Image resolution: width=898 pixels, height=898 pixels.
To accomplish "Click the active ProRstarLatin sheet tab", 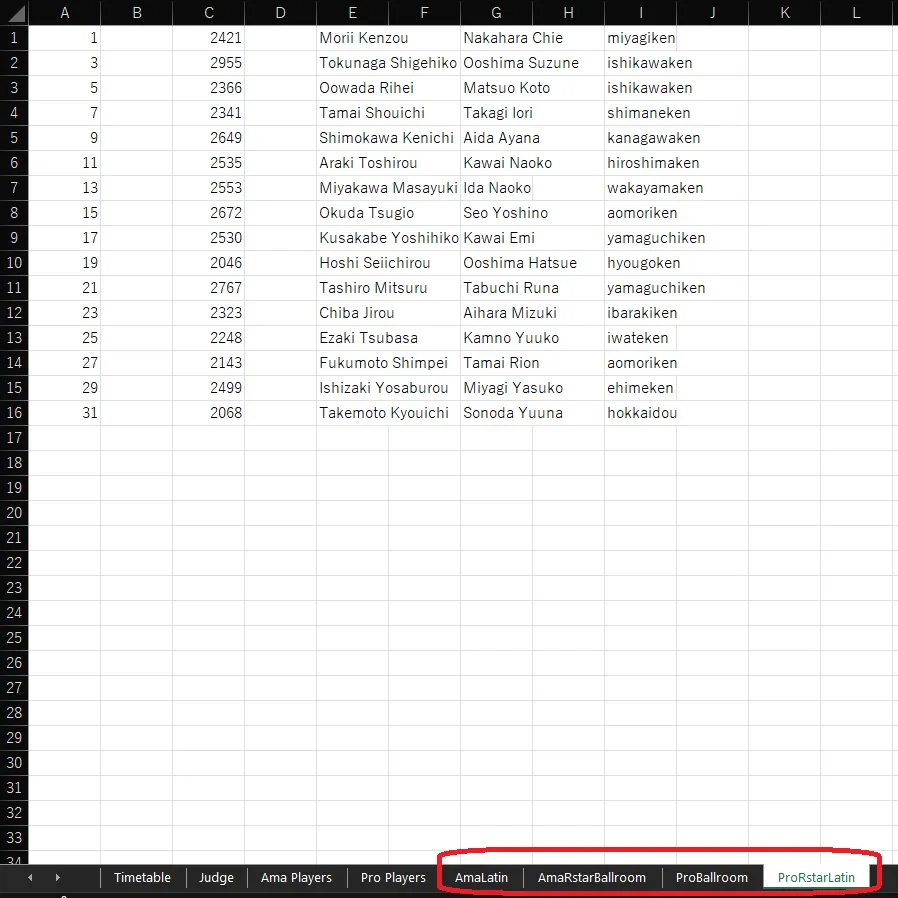I will [816, 877].
